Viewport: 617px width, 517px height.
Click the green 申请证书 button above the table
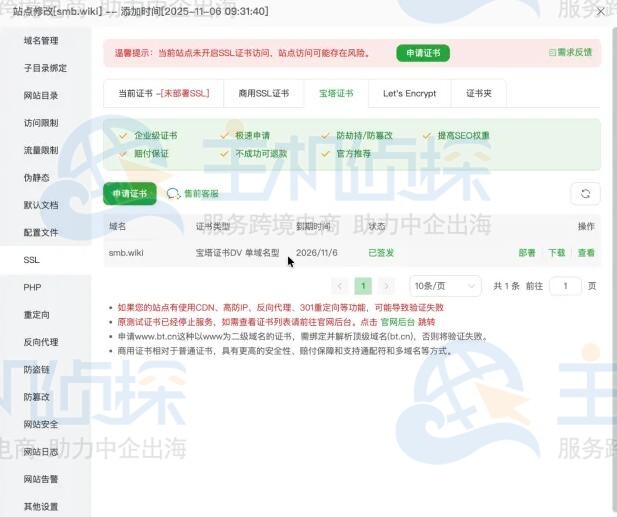[130, 194]
